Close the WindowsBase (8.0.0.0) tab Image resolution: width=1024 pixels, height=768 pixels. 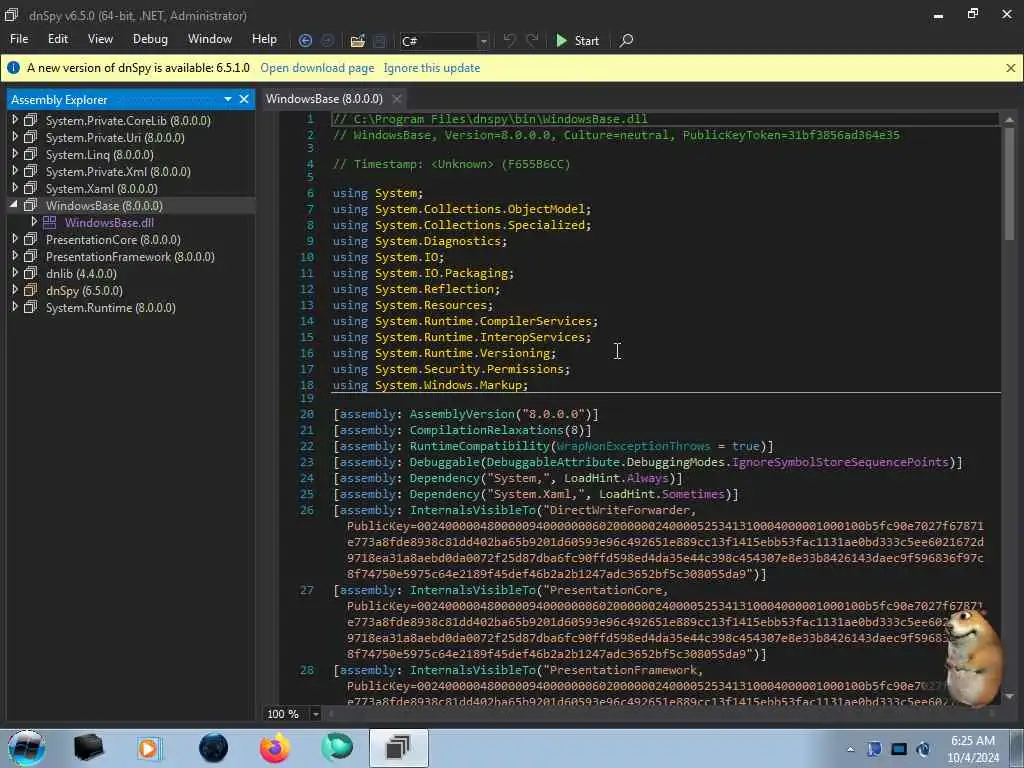(396, 99)
